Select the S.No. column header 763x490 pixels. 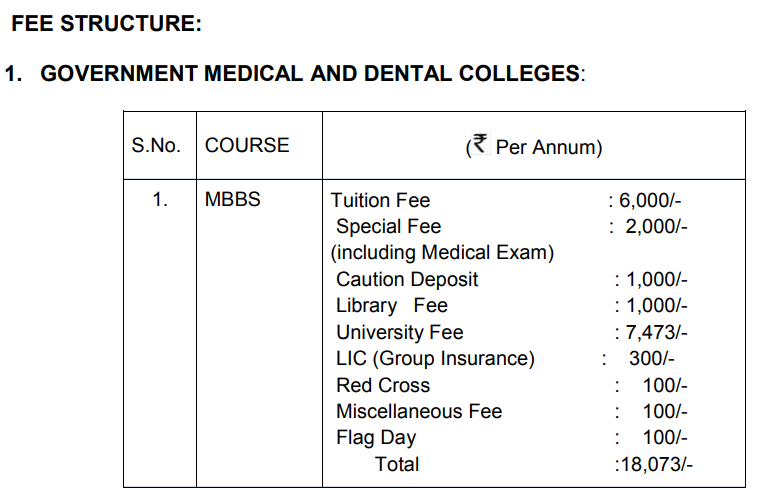[x=156, y=146]
